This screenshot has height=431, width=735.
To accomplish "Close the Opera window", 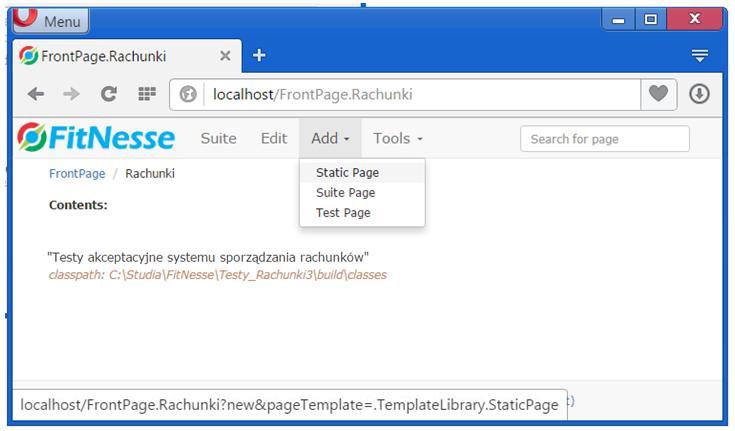I will tap(694, 19).
